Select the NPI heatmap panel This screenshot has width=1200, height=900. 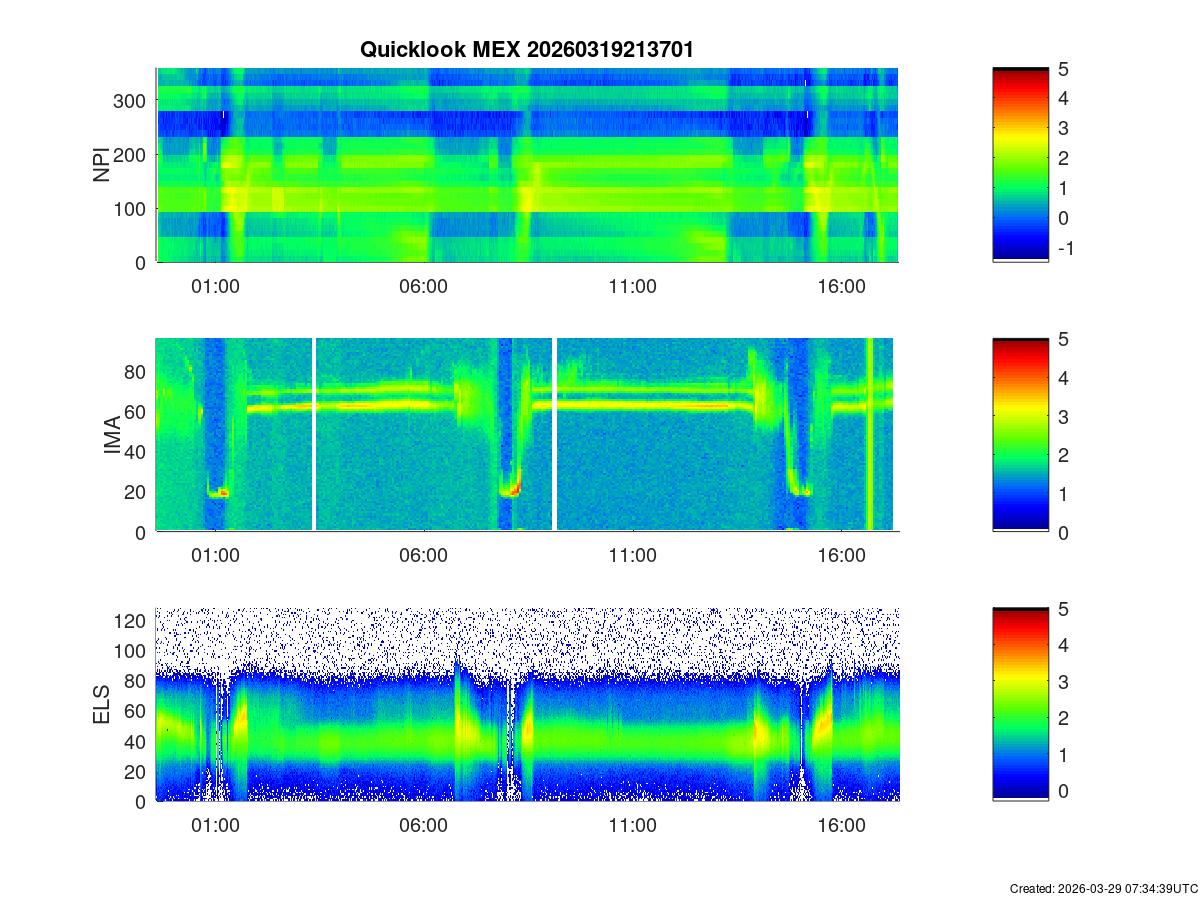pyautogui.click(x=527, y=165)
